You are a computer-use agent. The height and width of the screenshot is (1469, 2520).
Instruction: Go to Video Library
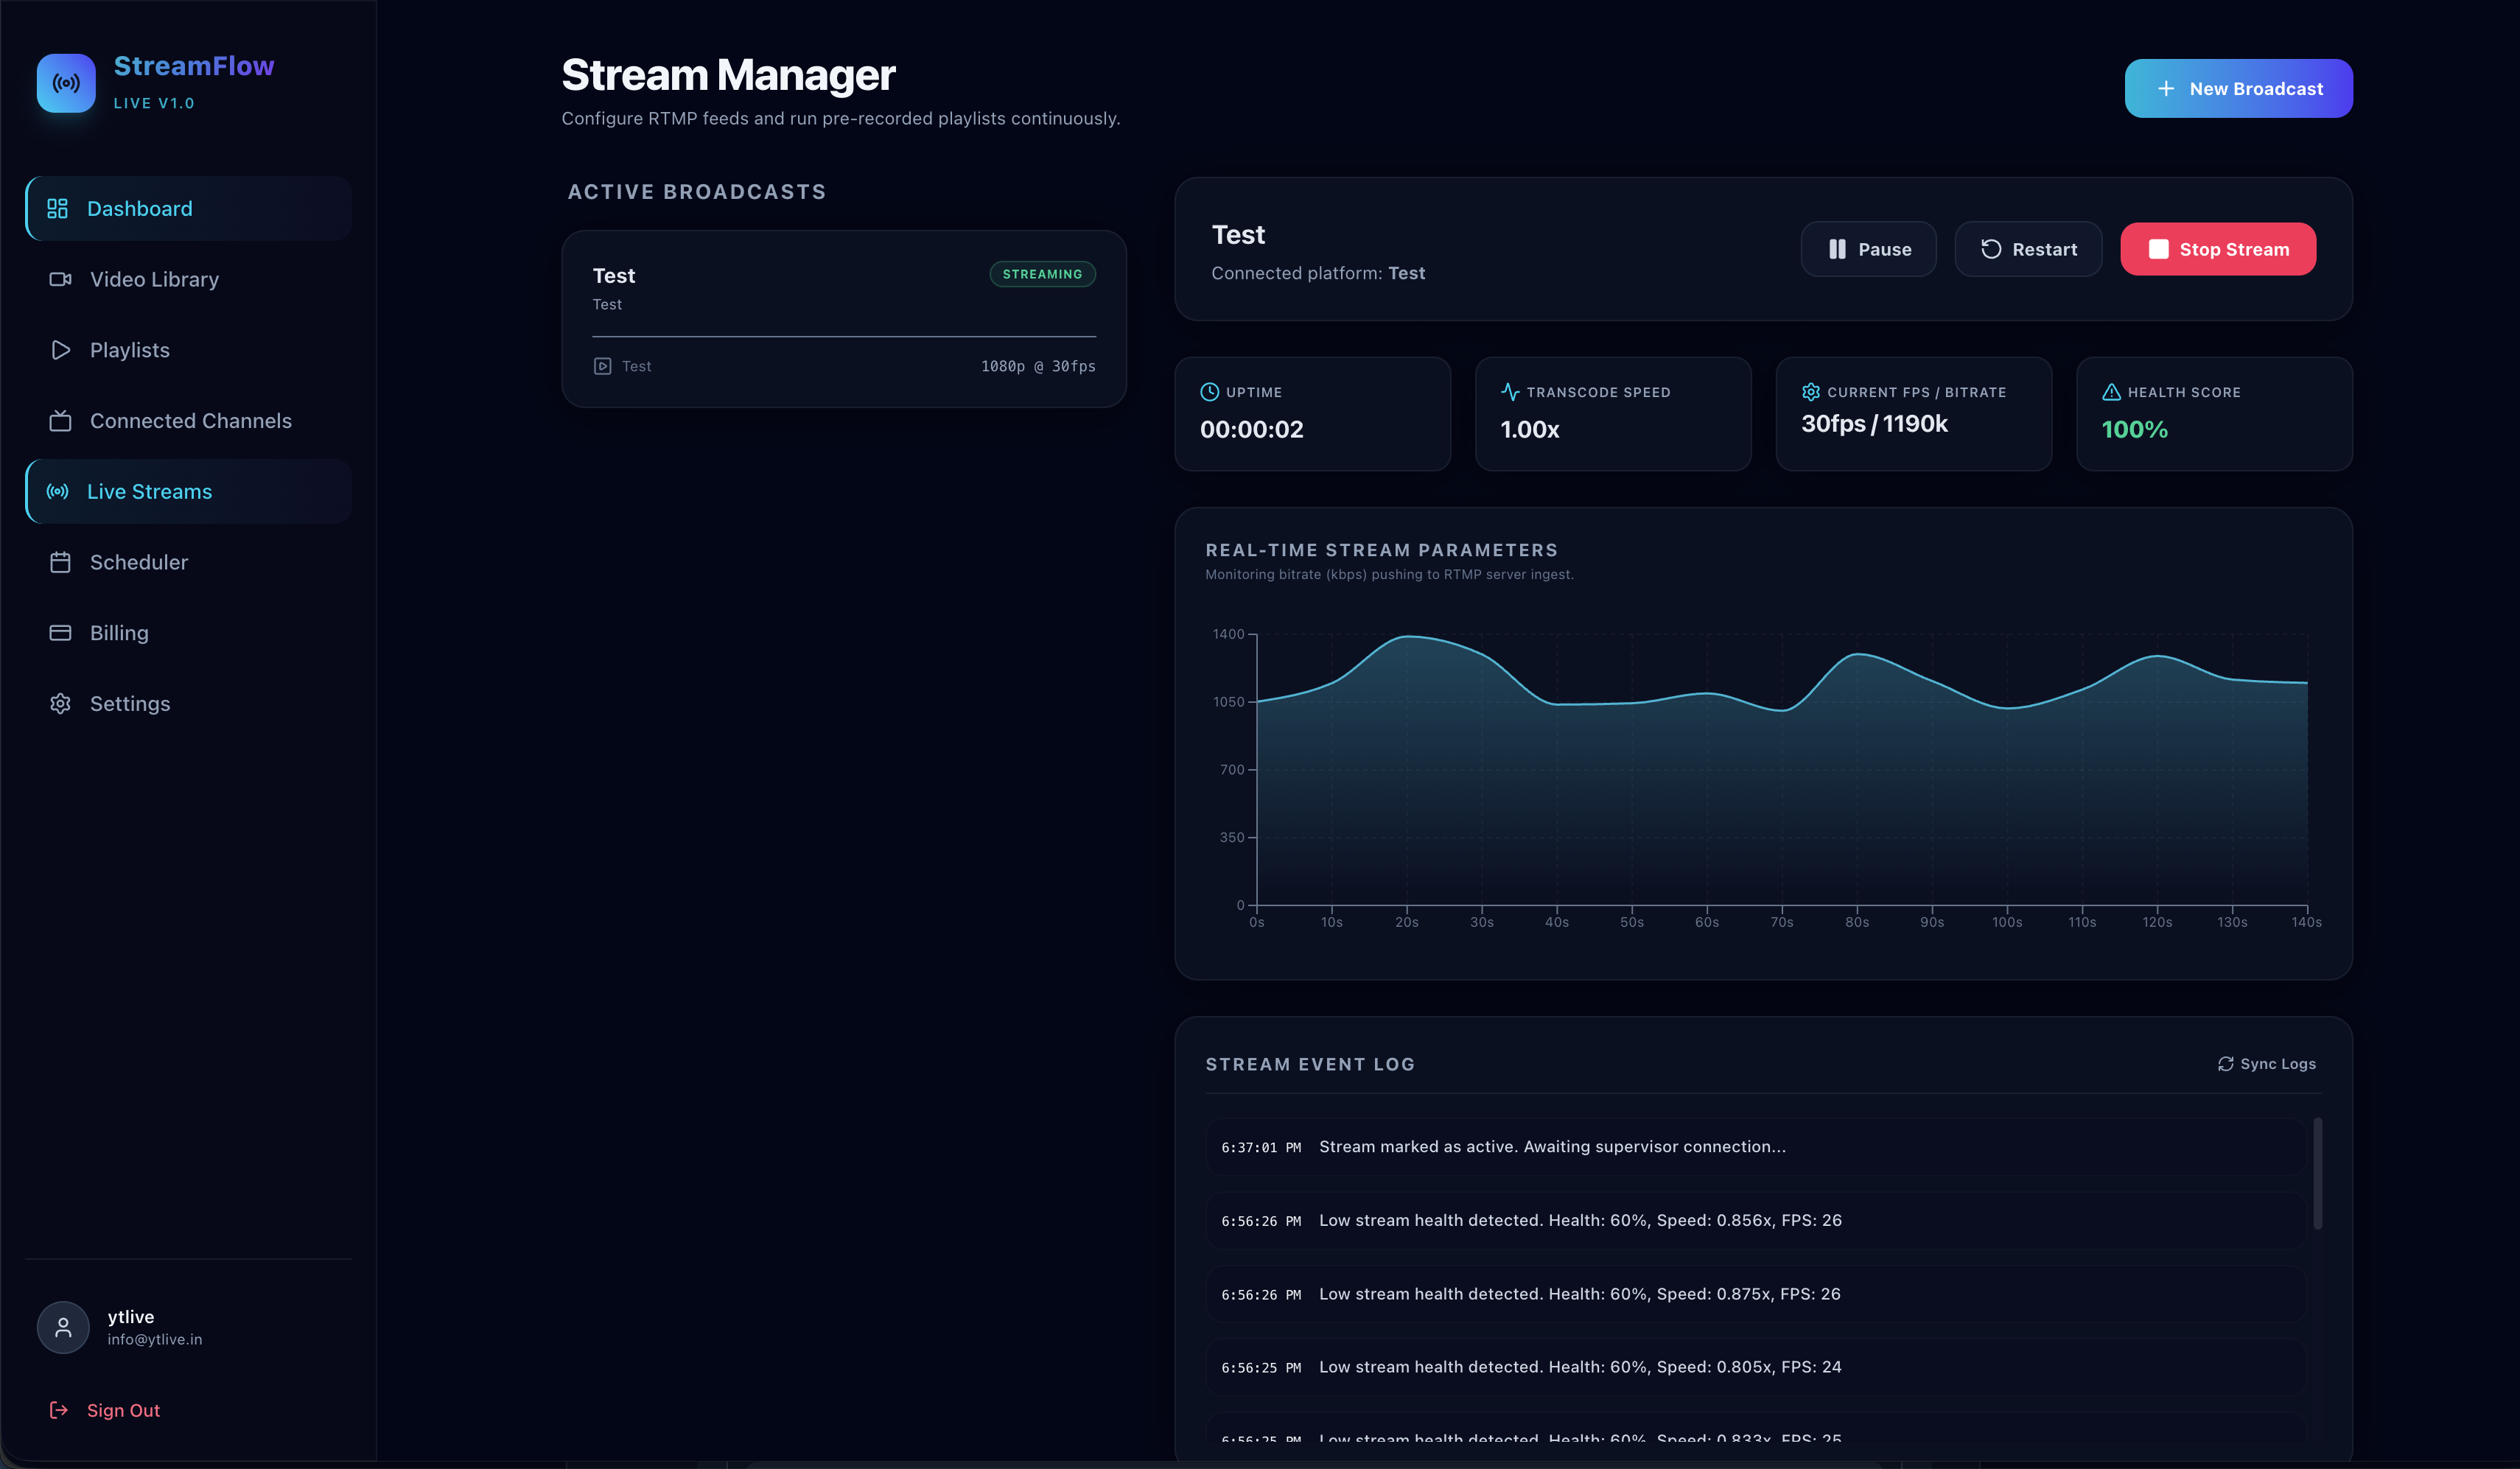(189, 279)
